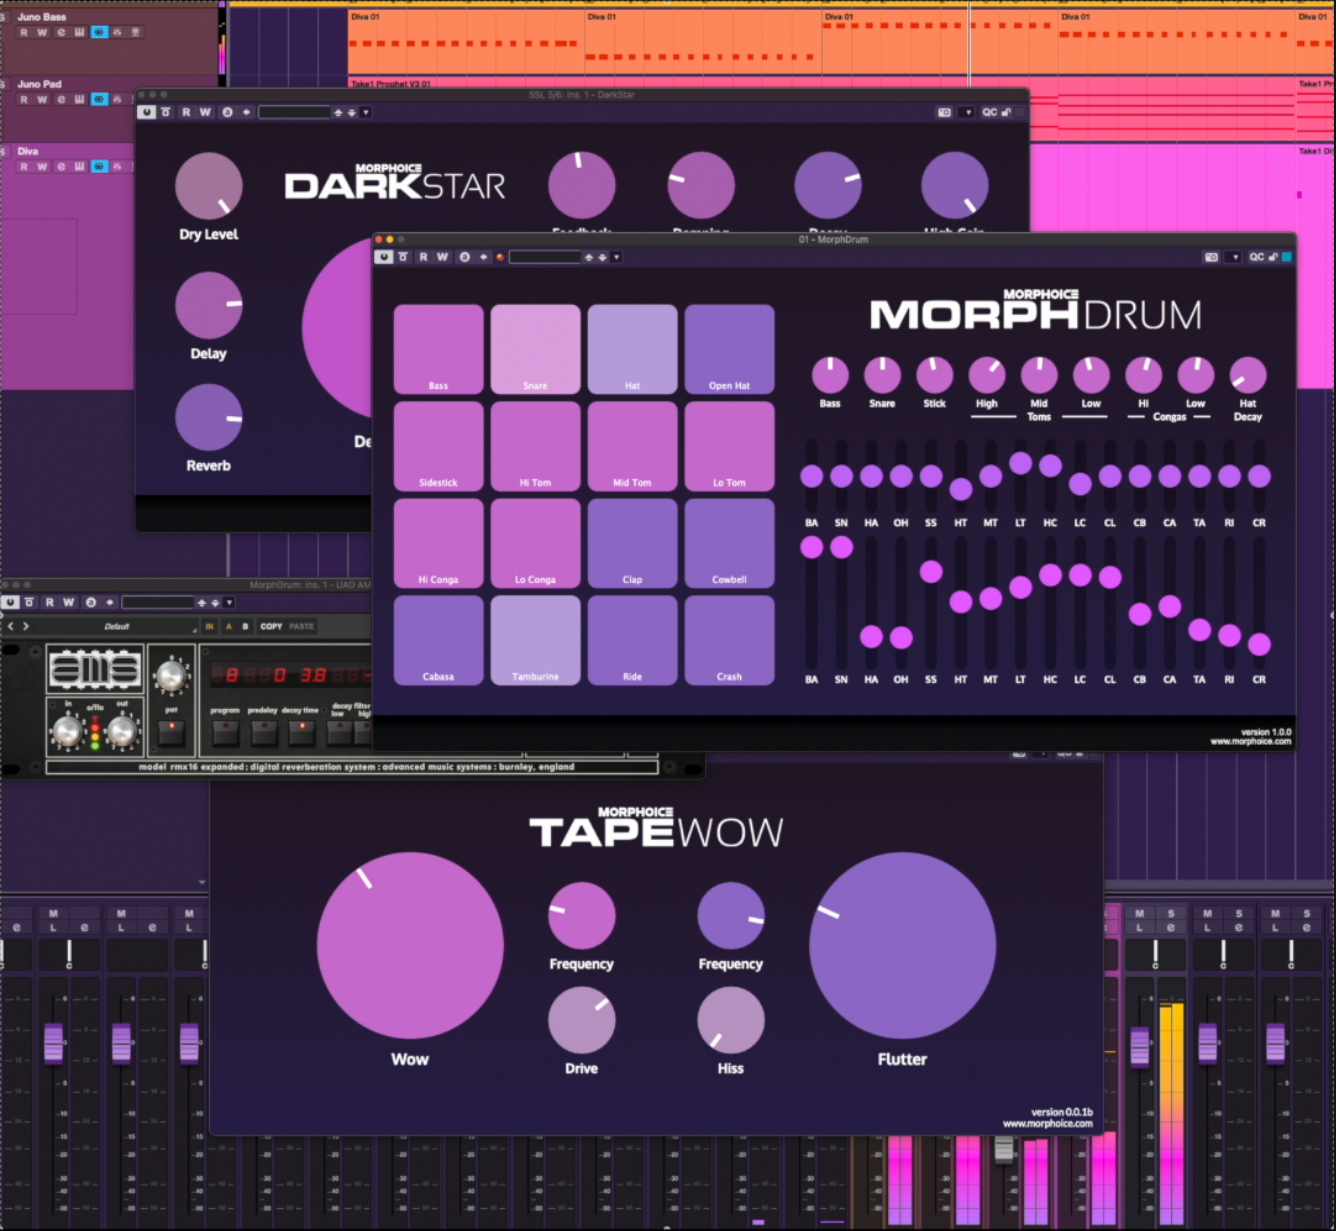This screenshot has height=1231, width=1336.
Task: Click the large Wow knob in TapeWow
Action: coord(410,945)
